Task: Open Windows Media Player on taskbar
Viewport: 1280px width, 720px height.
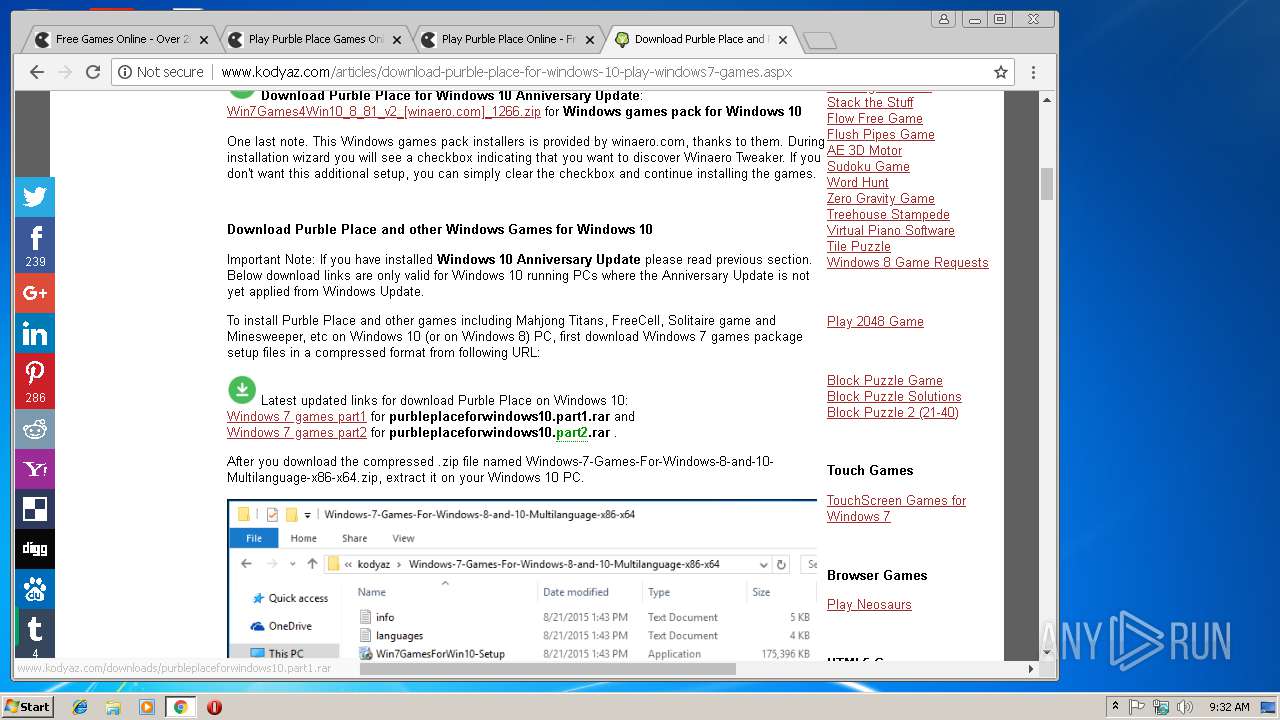Action: tap(147, 707)
